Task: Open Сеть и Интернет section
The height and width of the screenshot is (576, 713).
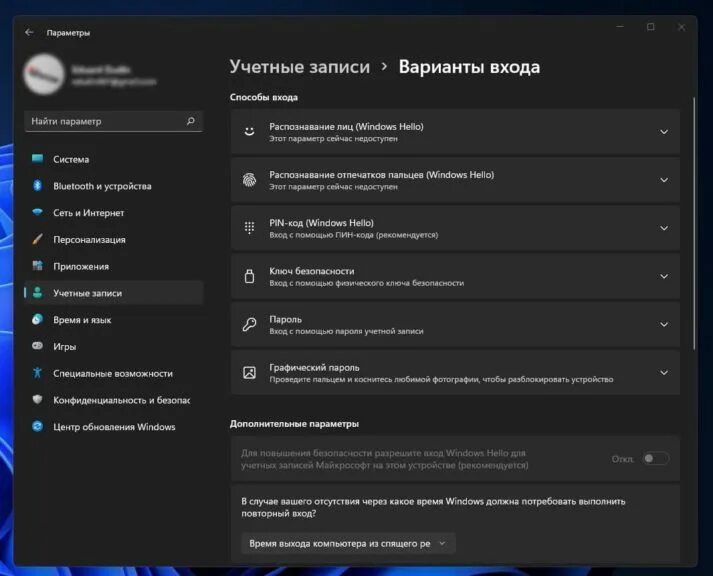Action: tap(114, 213)
